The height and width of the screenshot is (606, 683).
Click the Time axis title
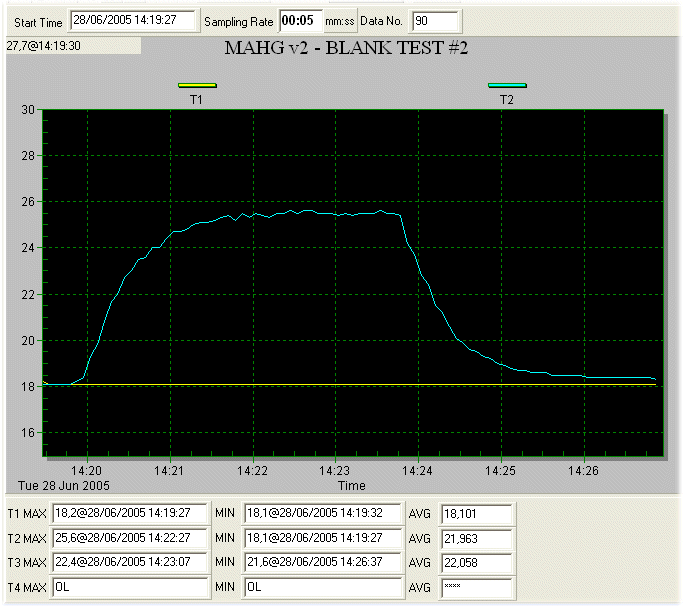pos(352,486)
